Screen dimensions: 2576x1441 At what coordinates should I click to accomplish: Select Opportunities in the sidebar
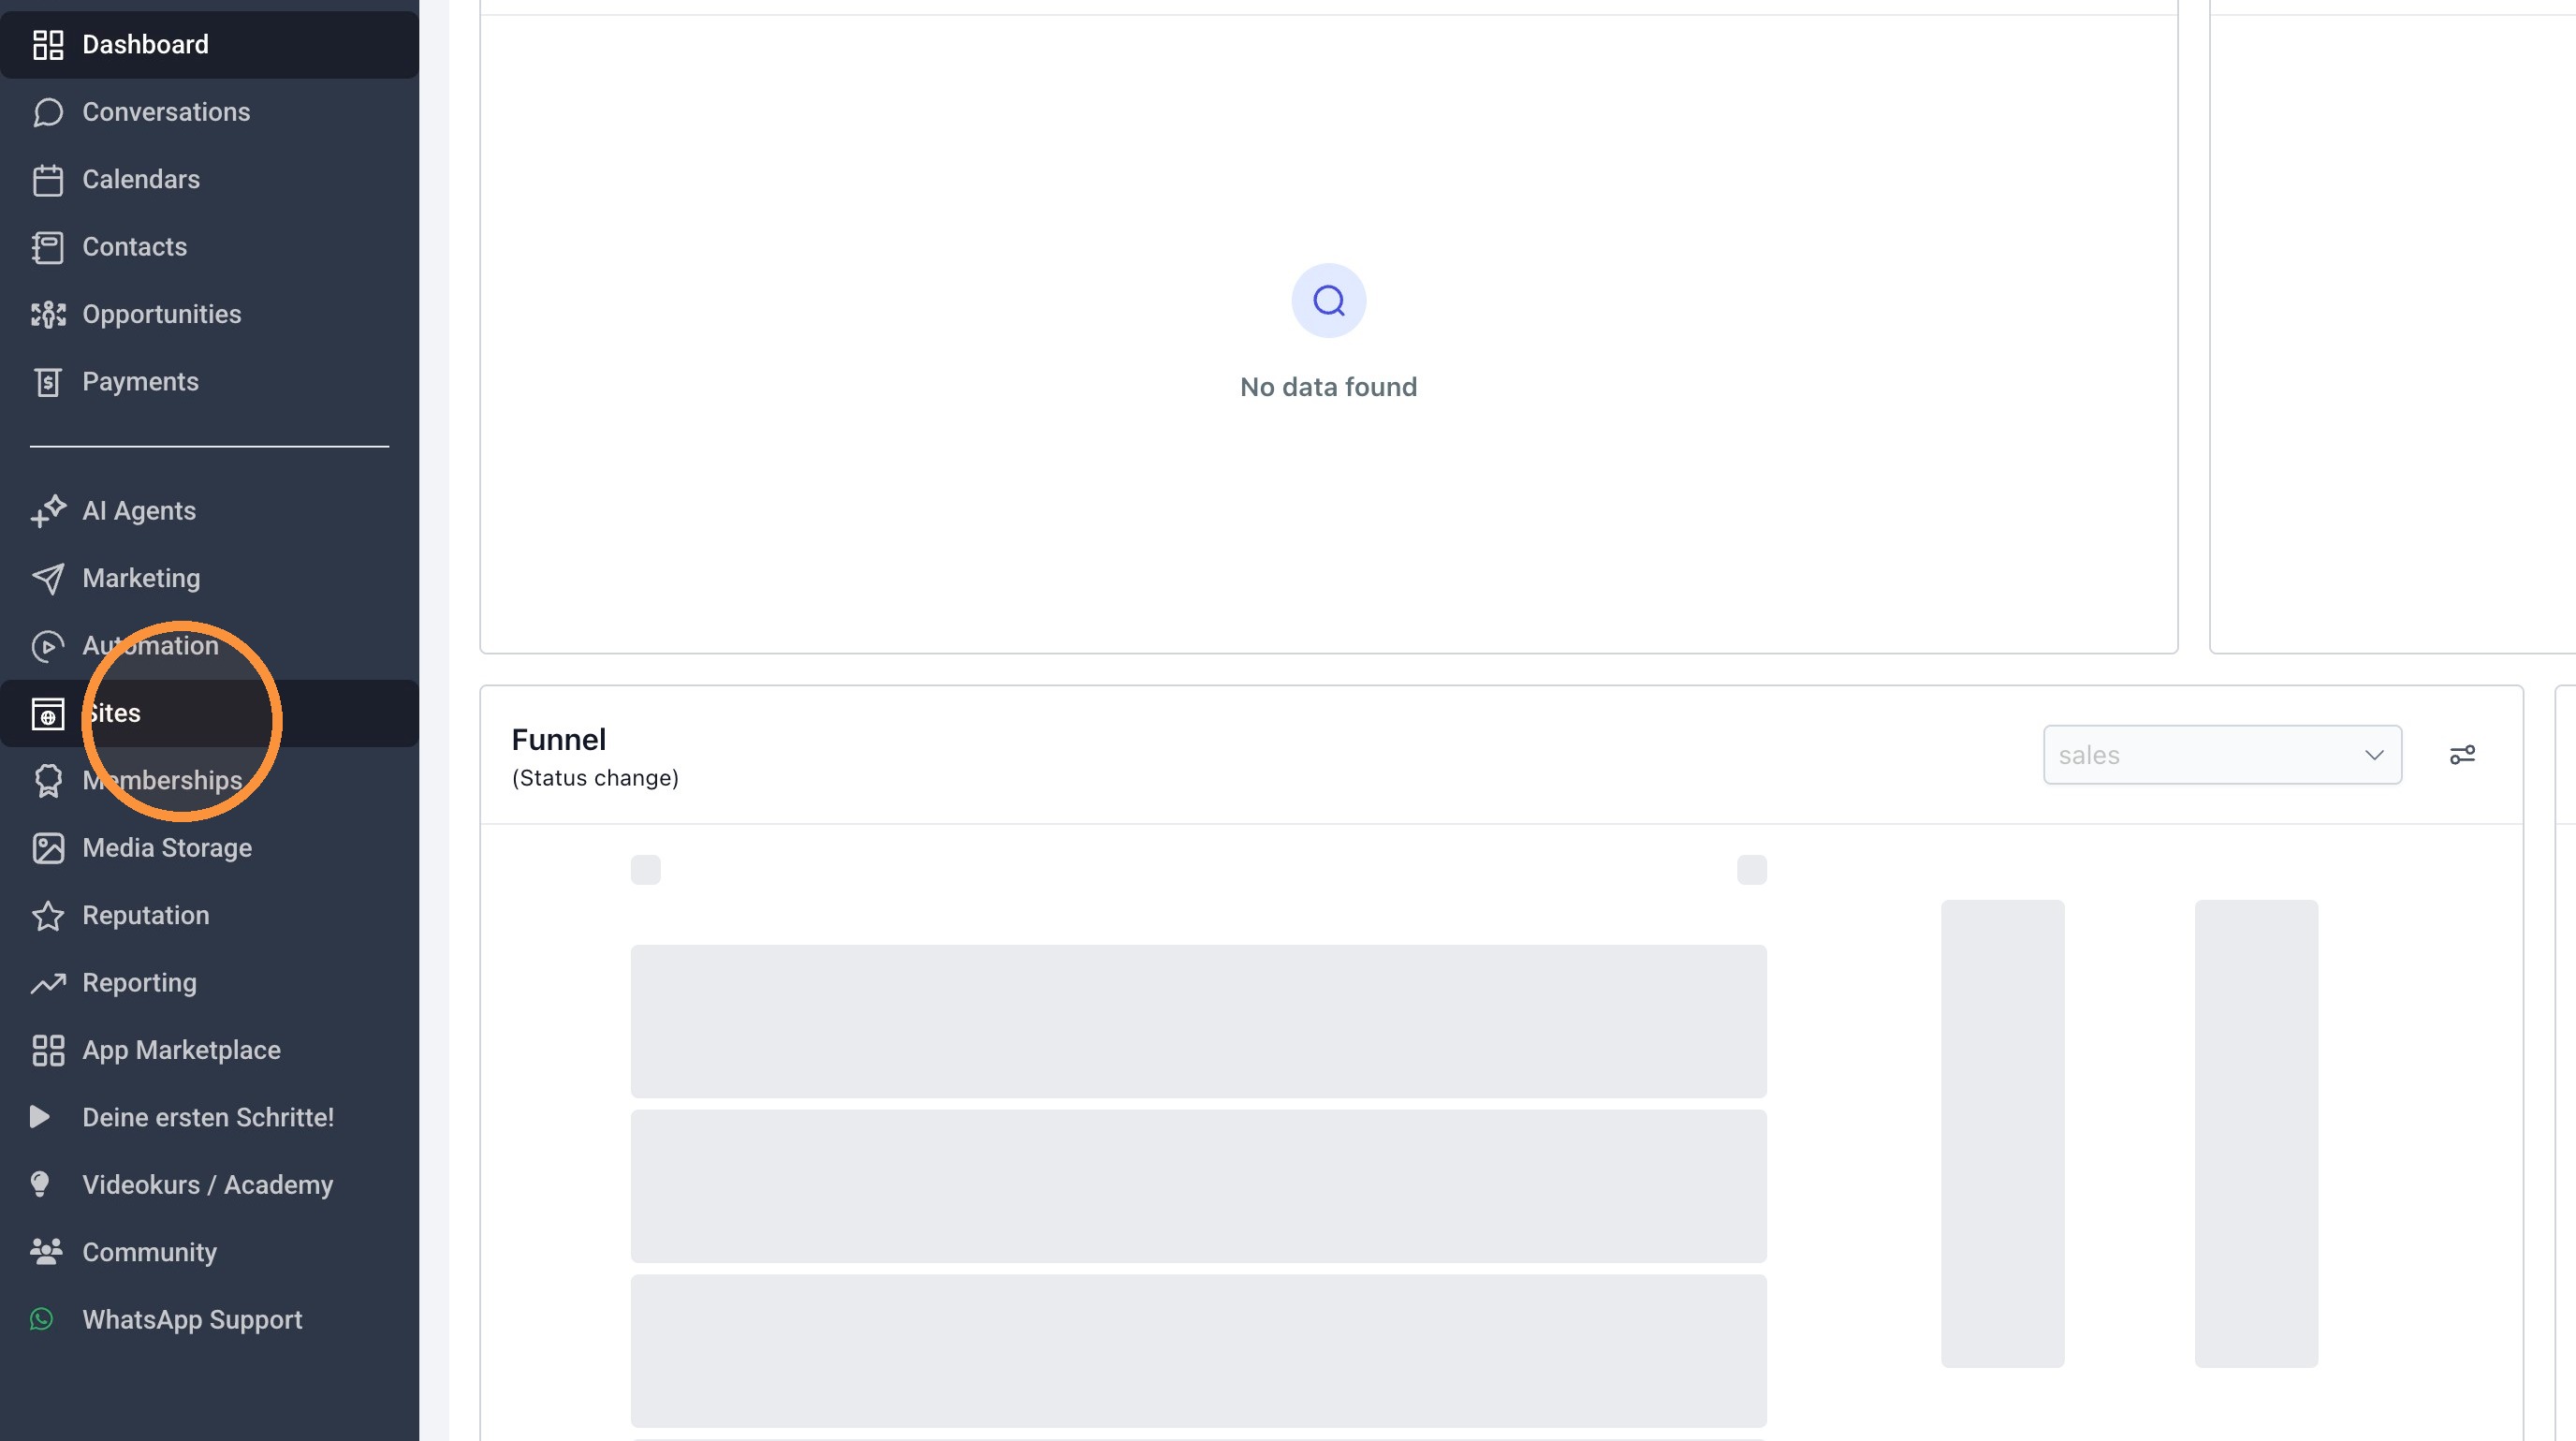point(209,314)
